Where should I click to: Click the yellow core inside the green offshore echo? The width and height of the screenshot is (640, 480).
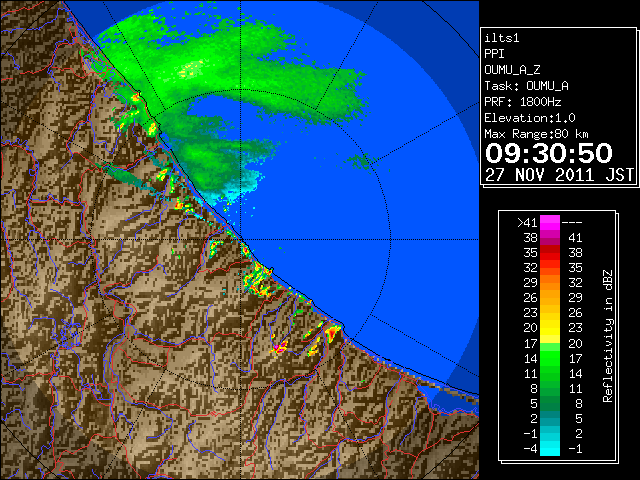point(191,69)
